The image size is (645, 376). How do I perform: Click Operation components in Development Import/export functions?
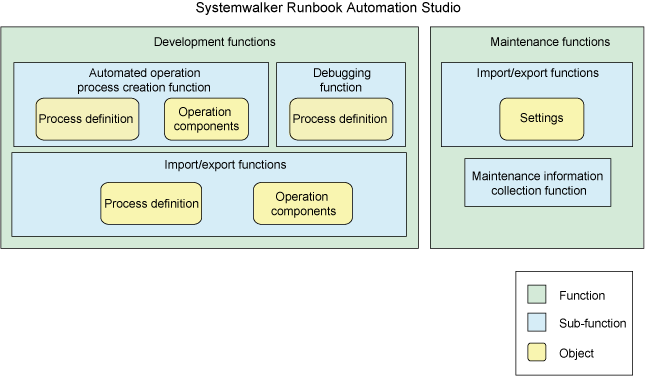[303, 204]
